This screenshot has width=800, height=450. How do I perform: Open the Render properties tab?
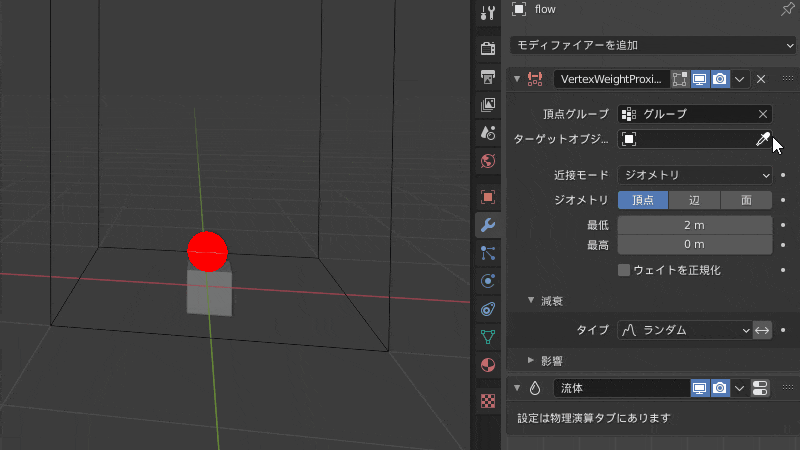coord(488,48)
